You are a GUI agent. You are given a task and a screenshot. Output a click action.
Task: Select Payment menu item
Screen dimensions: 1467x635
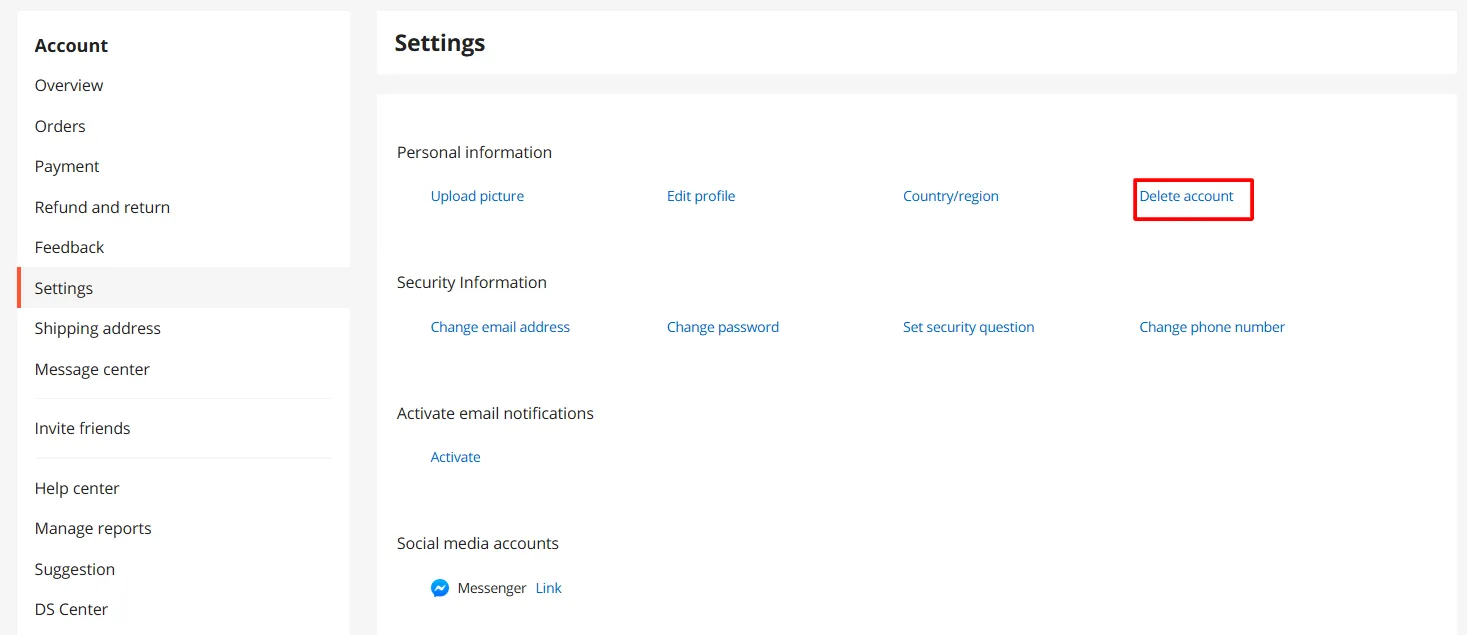(x=67, y=167)
